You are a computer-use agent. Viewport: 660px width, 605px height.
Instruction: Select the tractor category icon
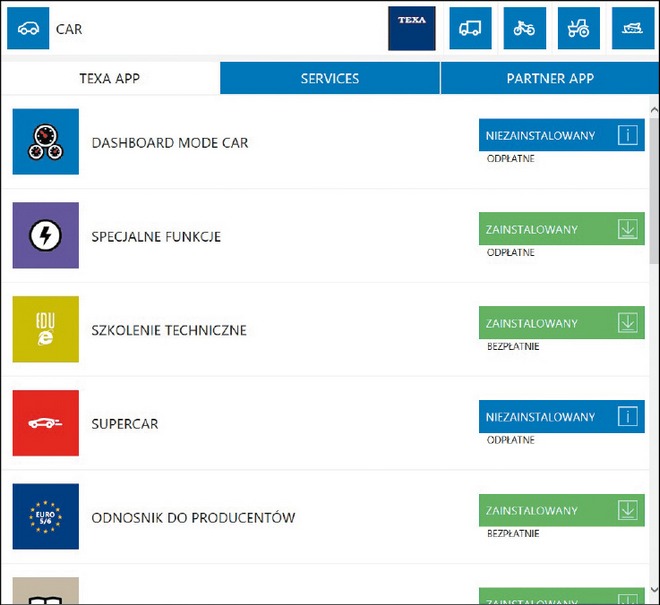(579, 29)
